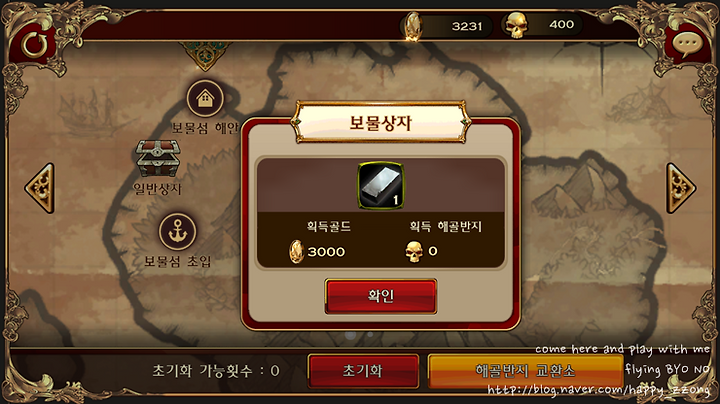Click the 획득 해골반지 skull icon
The width and height of the screenshot is (720, 404).
pos(414,252)
